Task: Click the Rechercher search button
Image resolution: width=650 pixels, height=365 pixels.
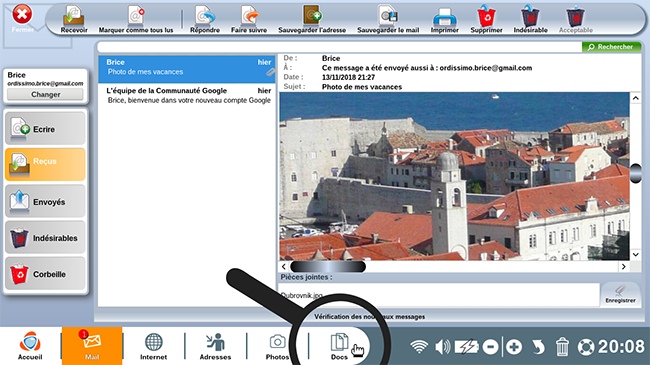Action: (x=611, y=47)
